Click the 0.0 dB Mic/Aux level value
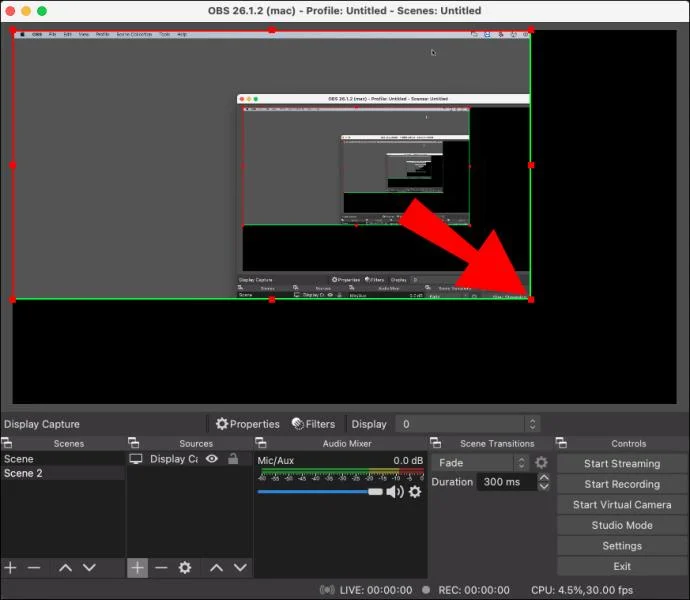The image size is (690, 600). 408,460
